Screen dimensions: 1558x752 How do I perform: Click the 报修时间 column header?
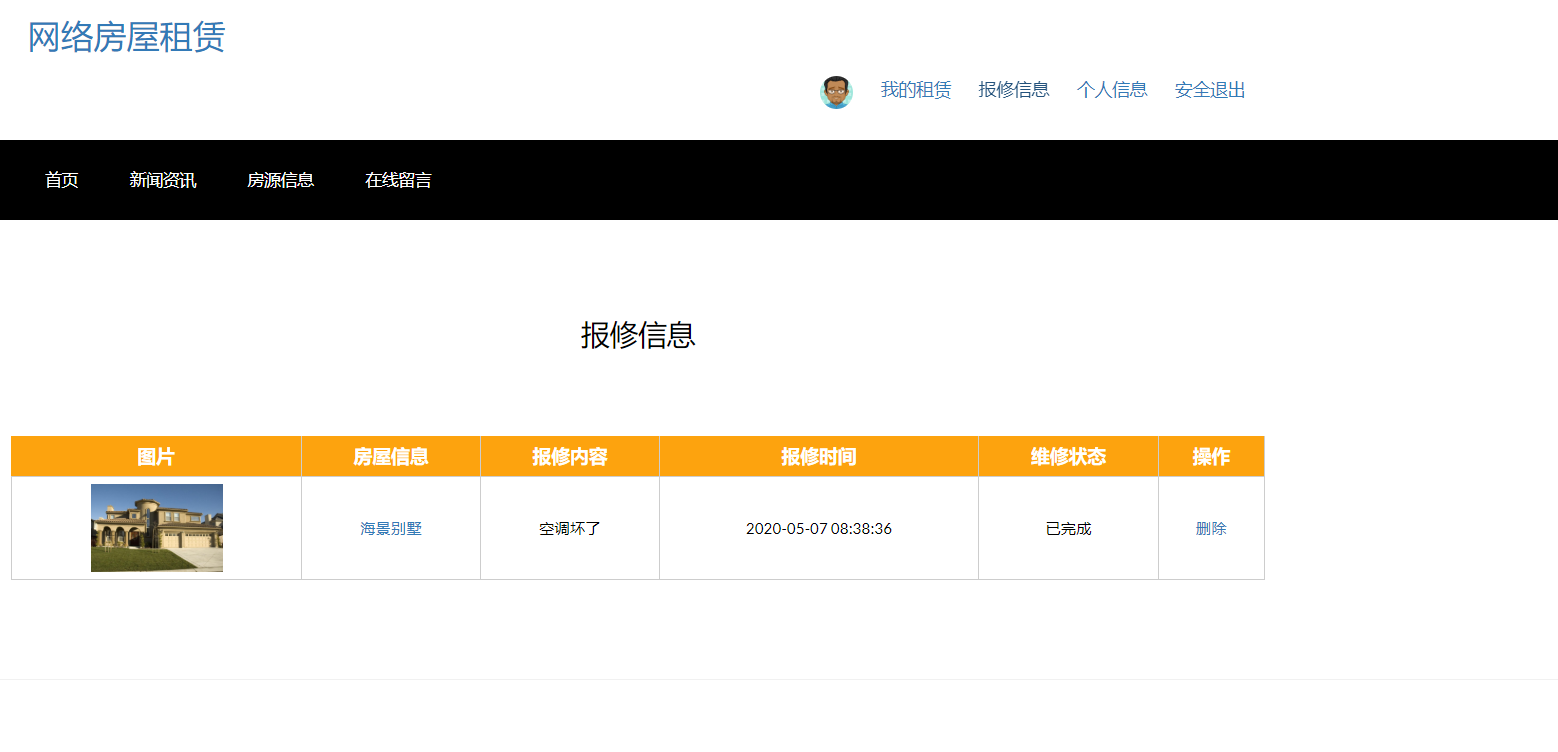(819, 457)
